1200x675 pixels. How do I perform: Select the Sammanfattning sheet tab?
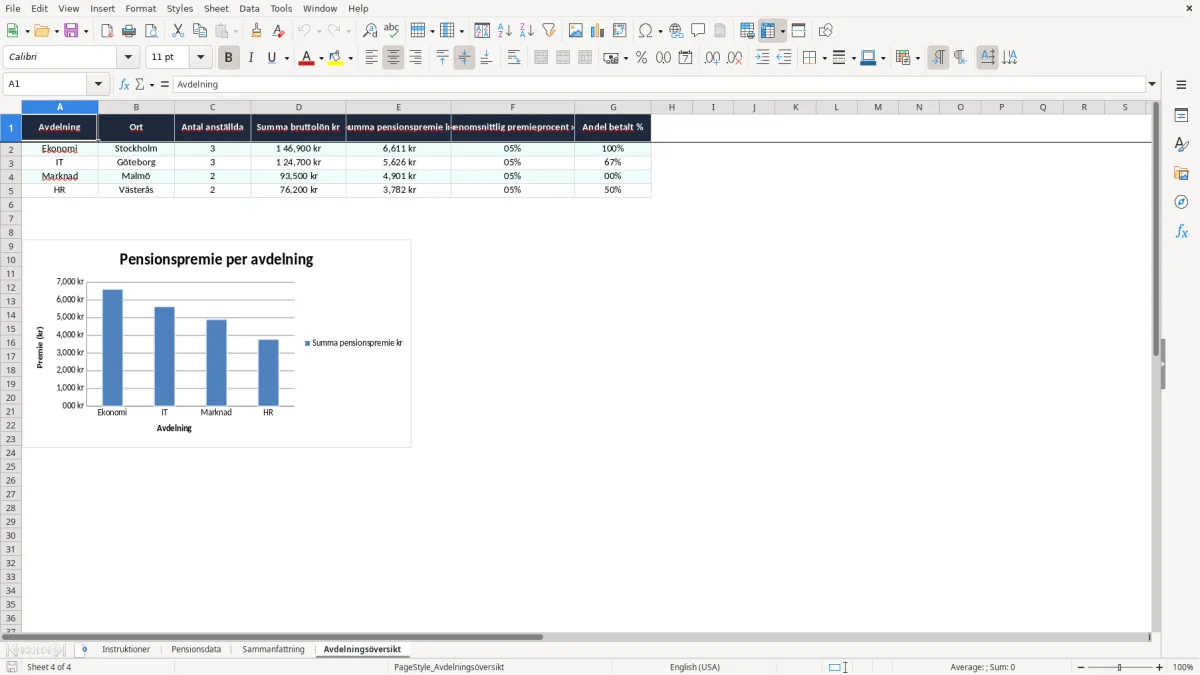(x=273, y=650)
